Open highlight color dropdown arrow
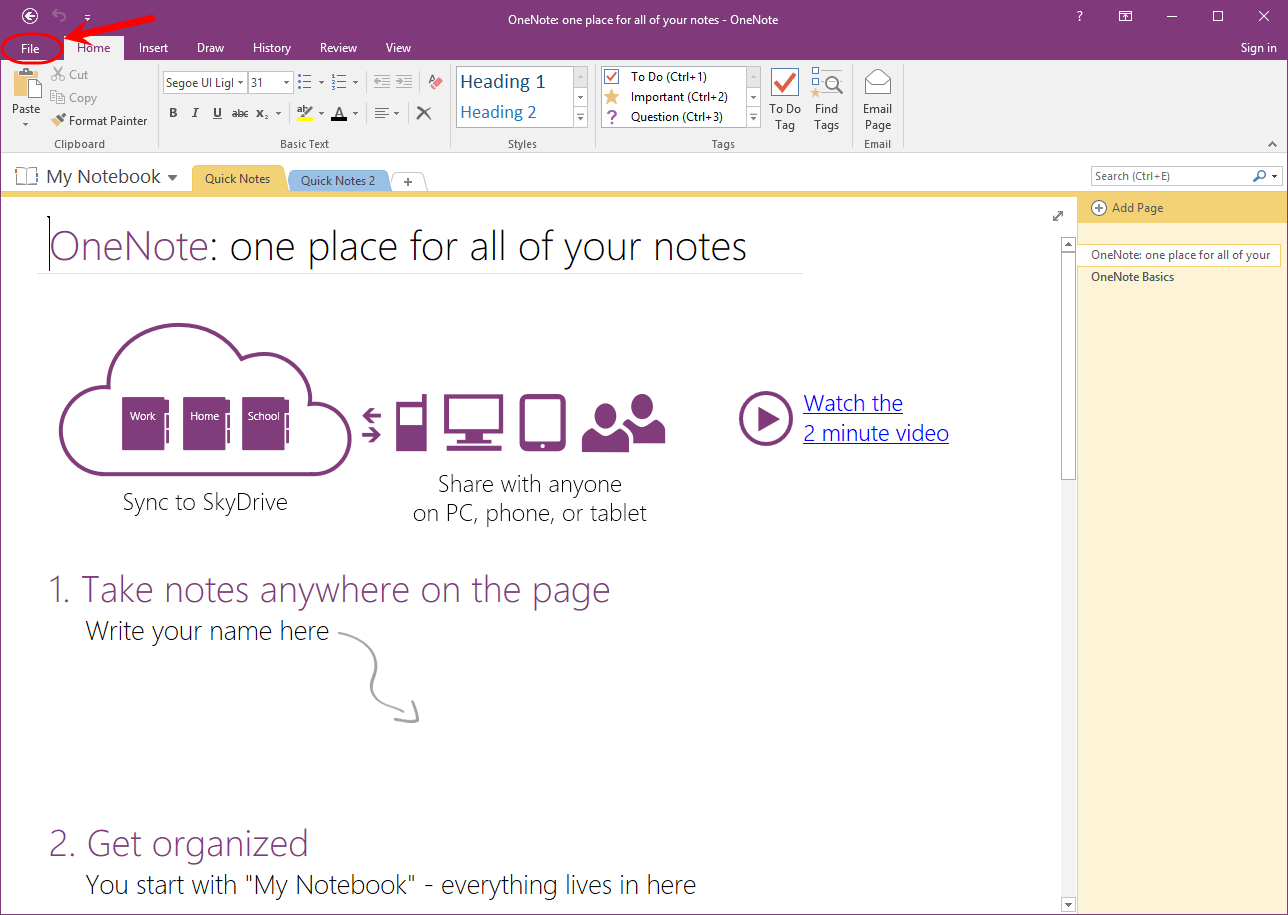 [321, 113]
